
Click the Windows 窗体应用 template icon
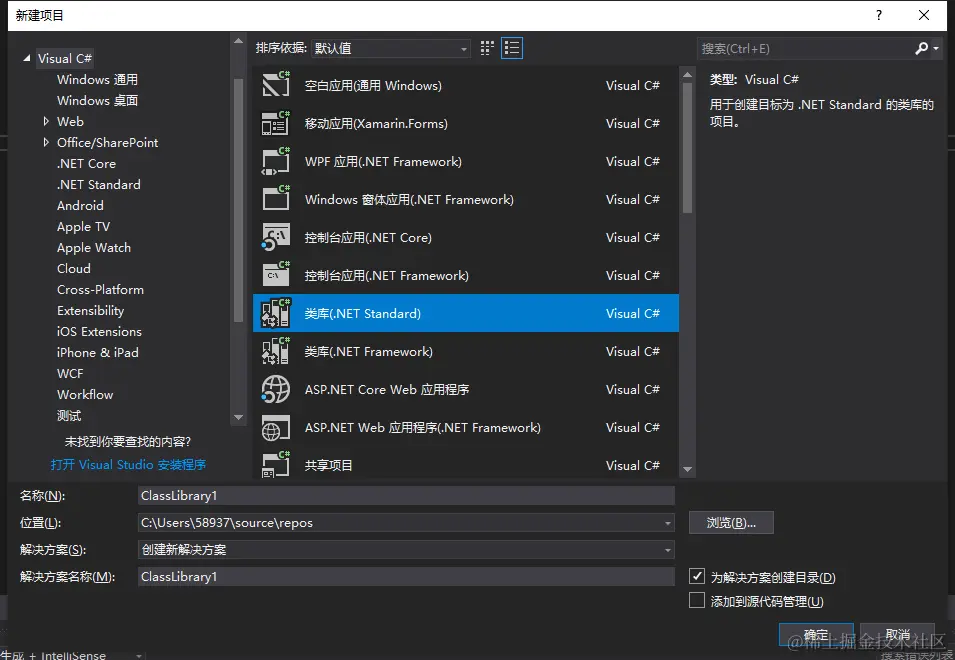[x=276, y=198]
